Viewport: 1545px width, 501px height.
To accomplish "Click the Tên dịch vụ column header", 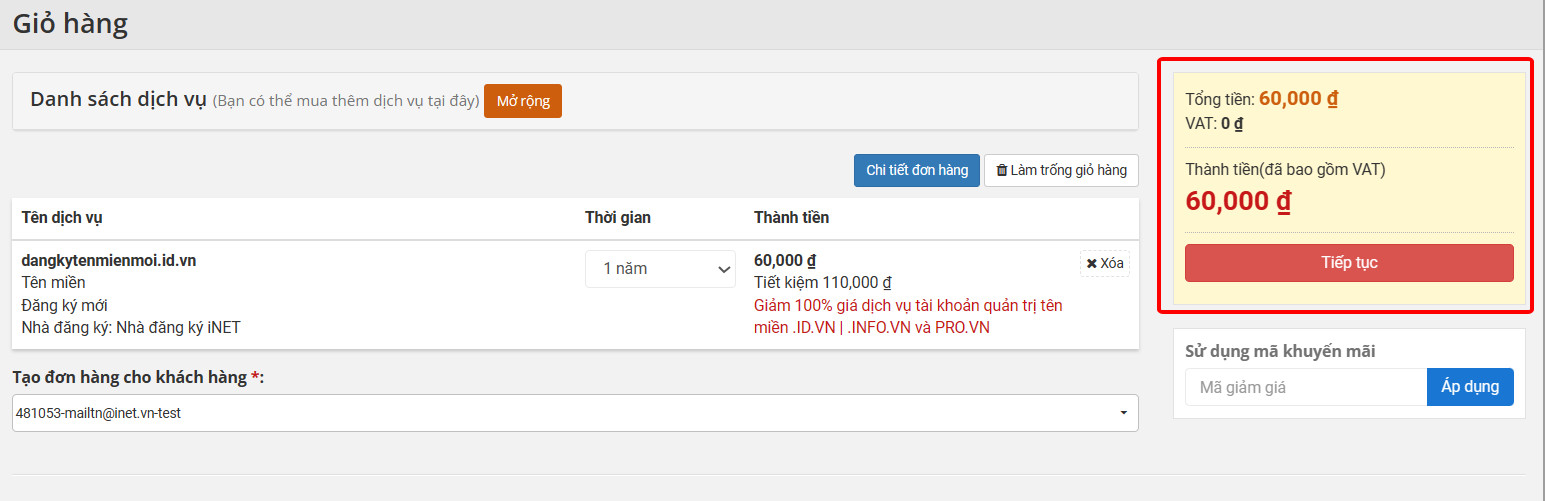I will (x=66, y=217).
